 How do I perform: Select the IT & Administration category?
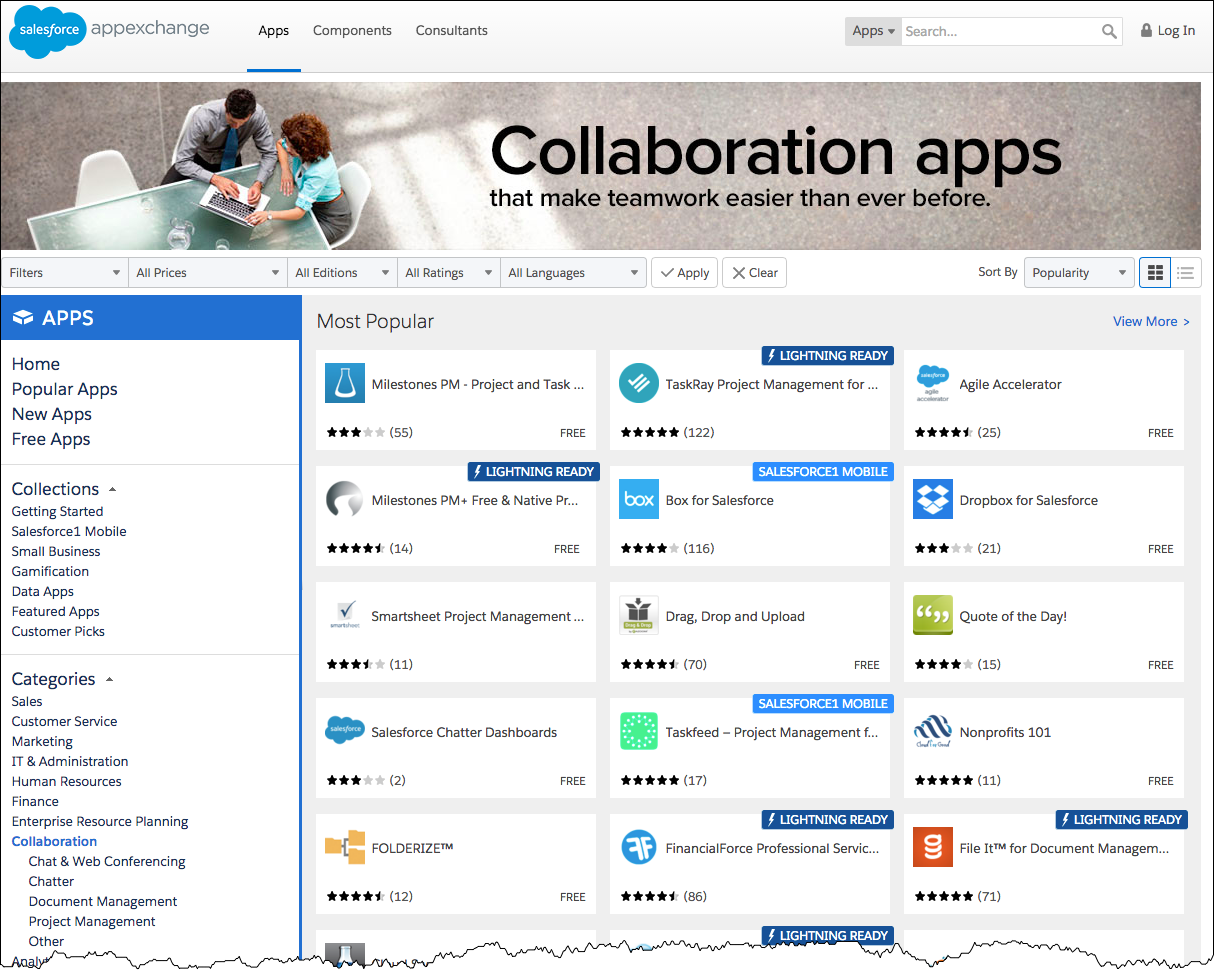[x=70, y=761]
